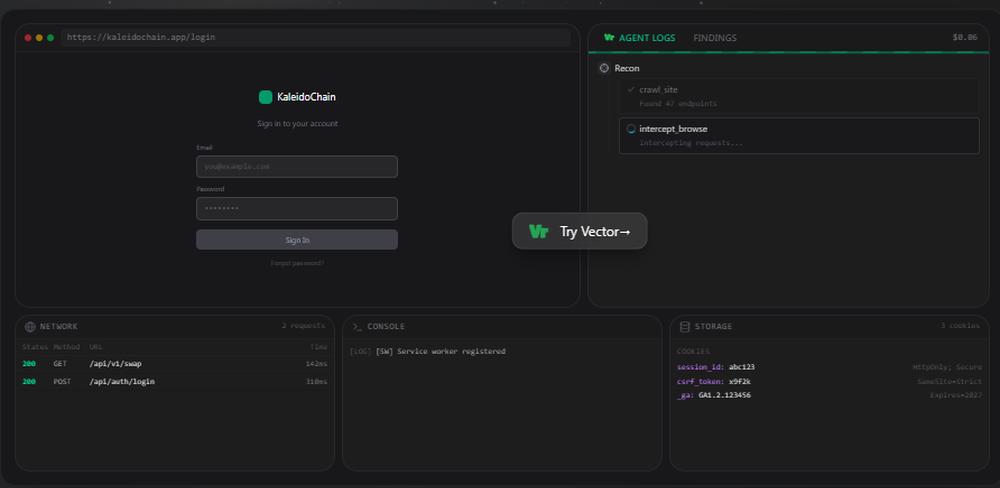1000x488 pixels.
Task: Click the STORAGE panel title
Action: click(x=714, y=327)
